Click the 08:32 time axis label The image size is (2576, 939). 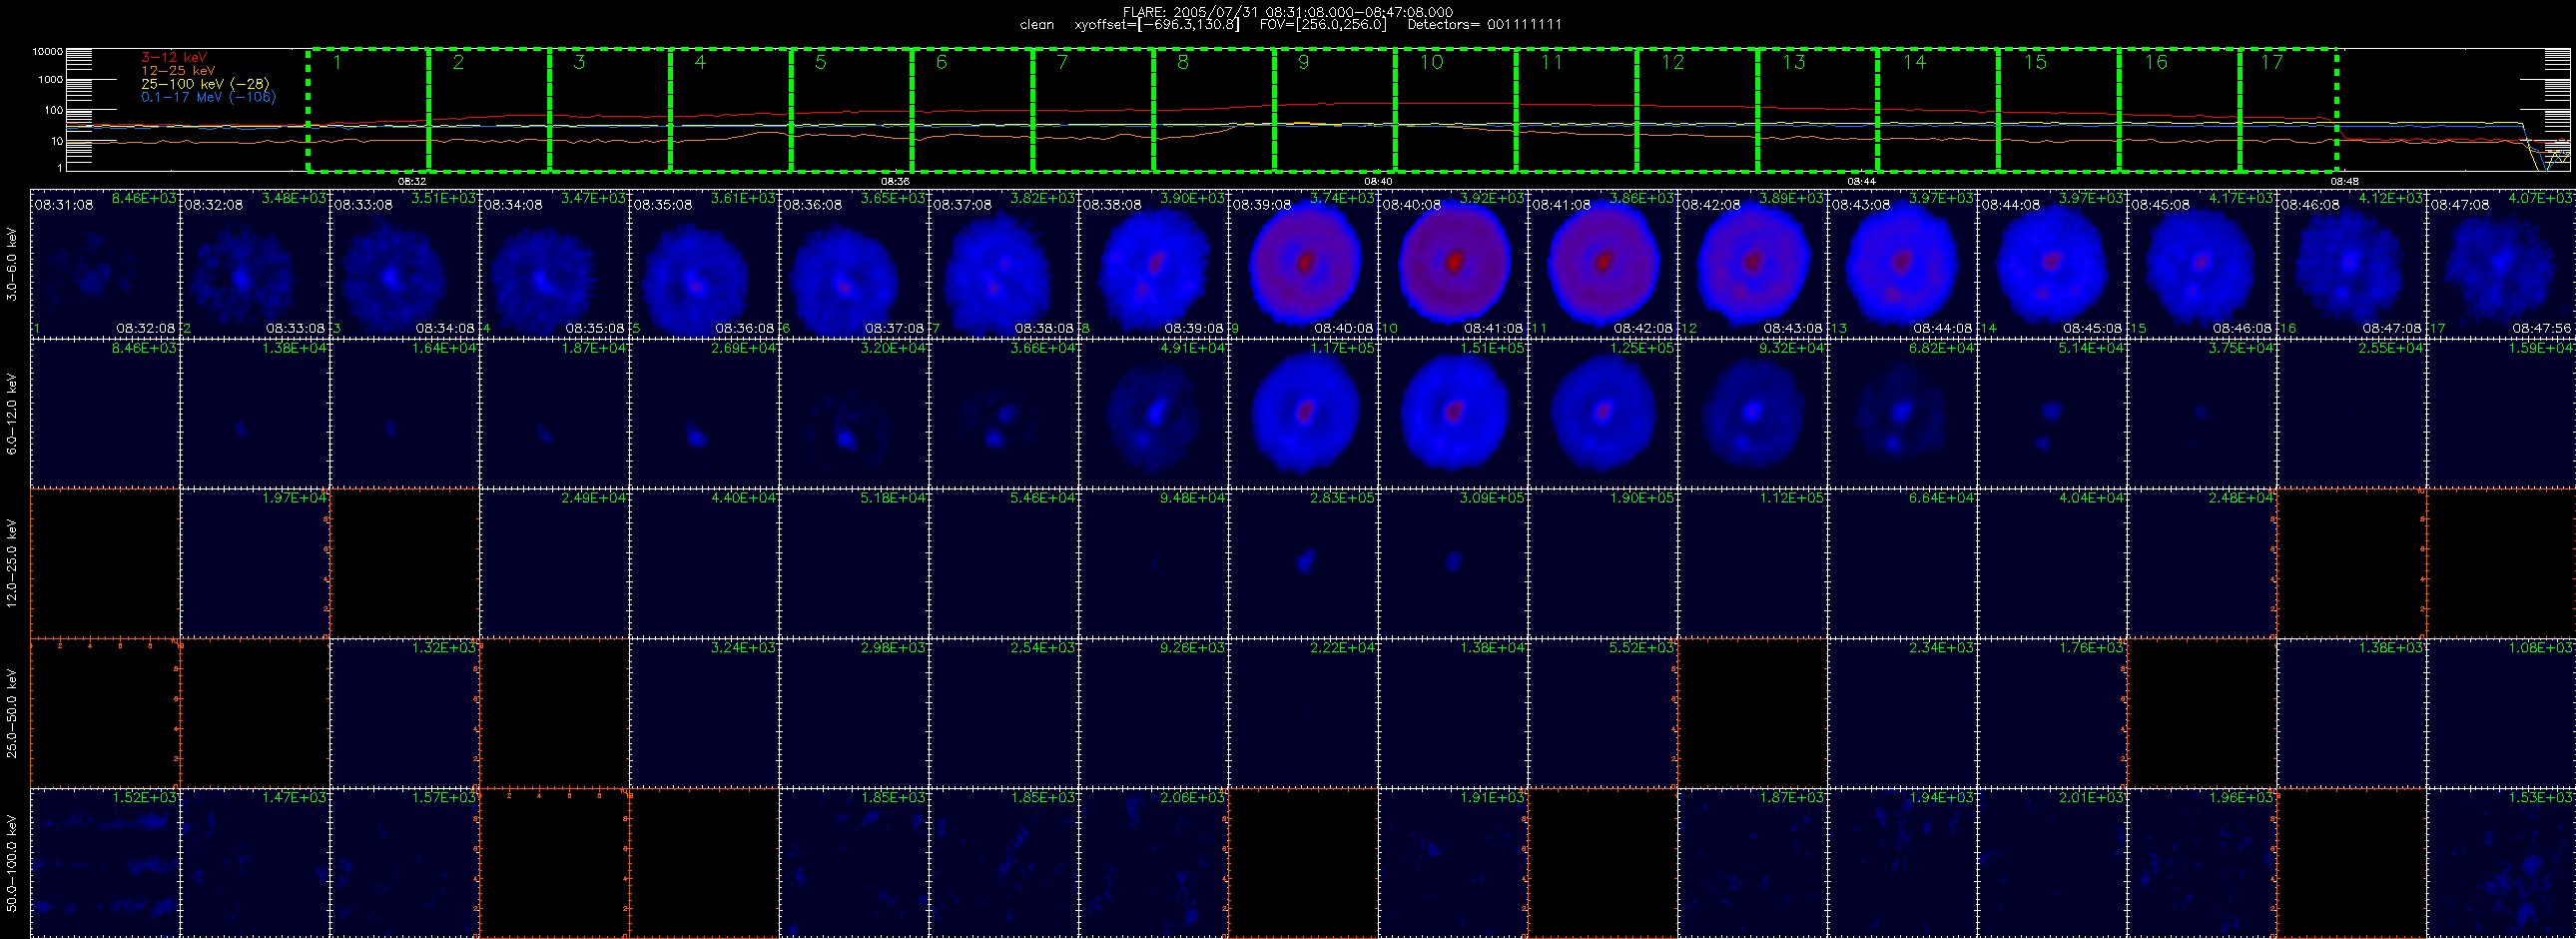412,182
